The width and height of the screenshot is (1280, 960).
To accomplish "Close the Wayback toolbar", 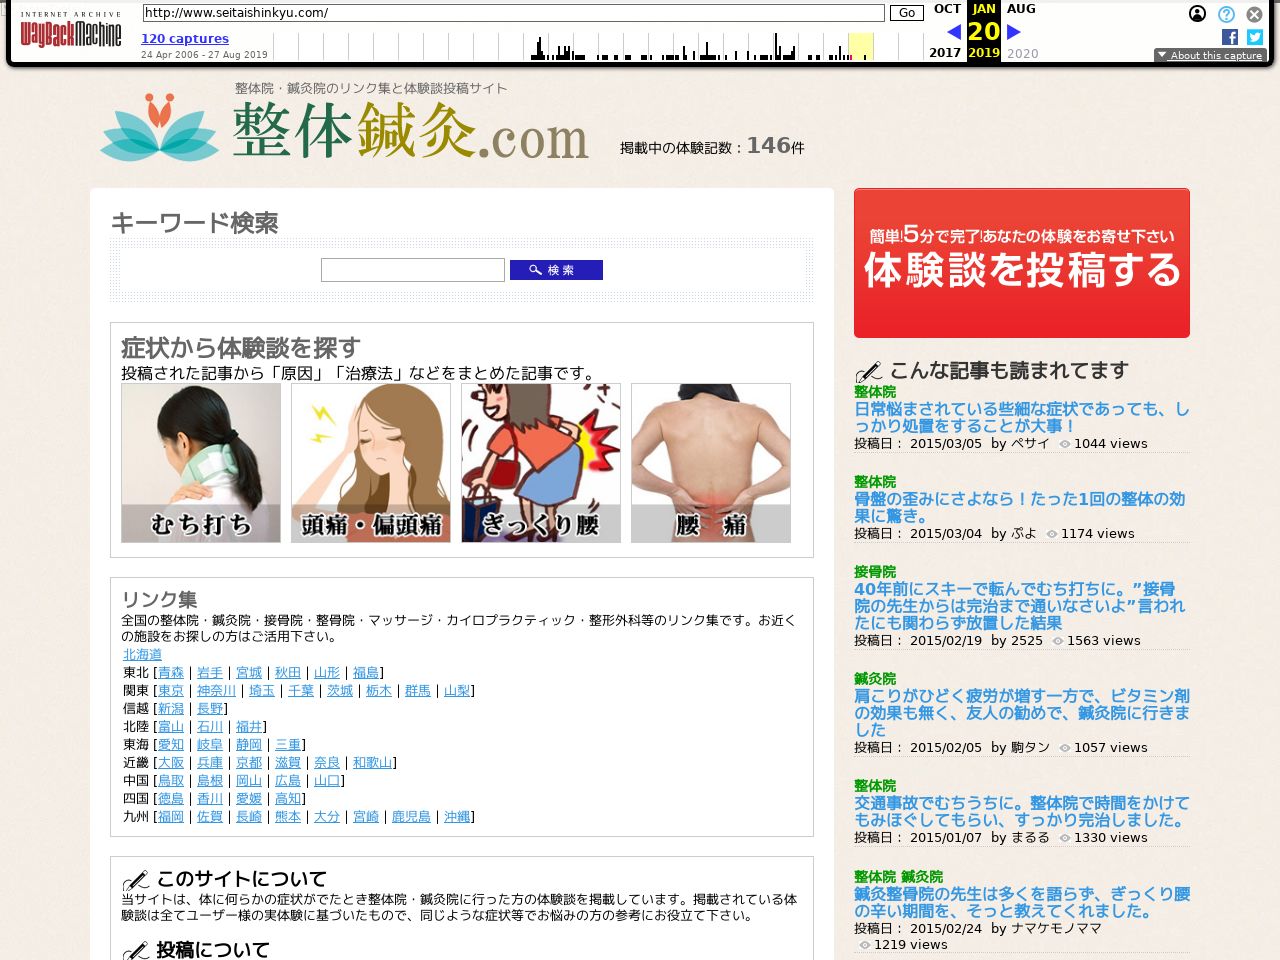I will [1254, 14].
